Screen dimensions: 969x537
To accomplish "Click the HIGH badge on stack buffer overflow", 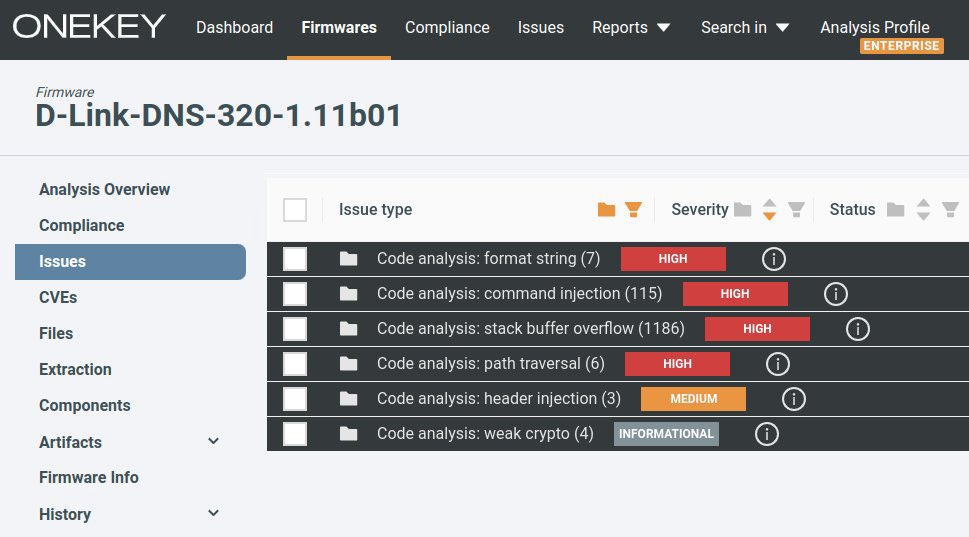I will [757, 329].
